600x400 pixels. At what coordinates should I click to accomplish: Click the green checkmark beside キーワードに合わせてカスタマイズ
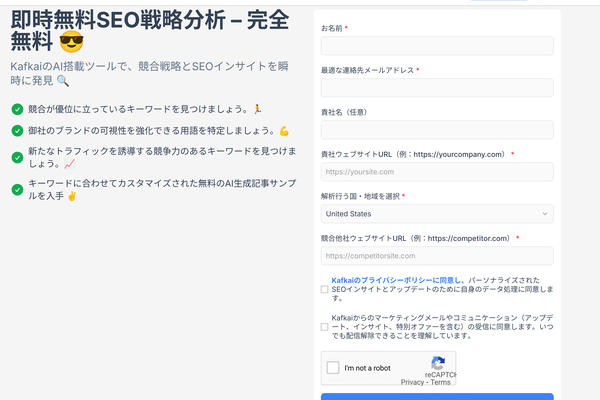click(x=17, y=190)
